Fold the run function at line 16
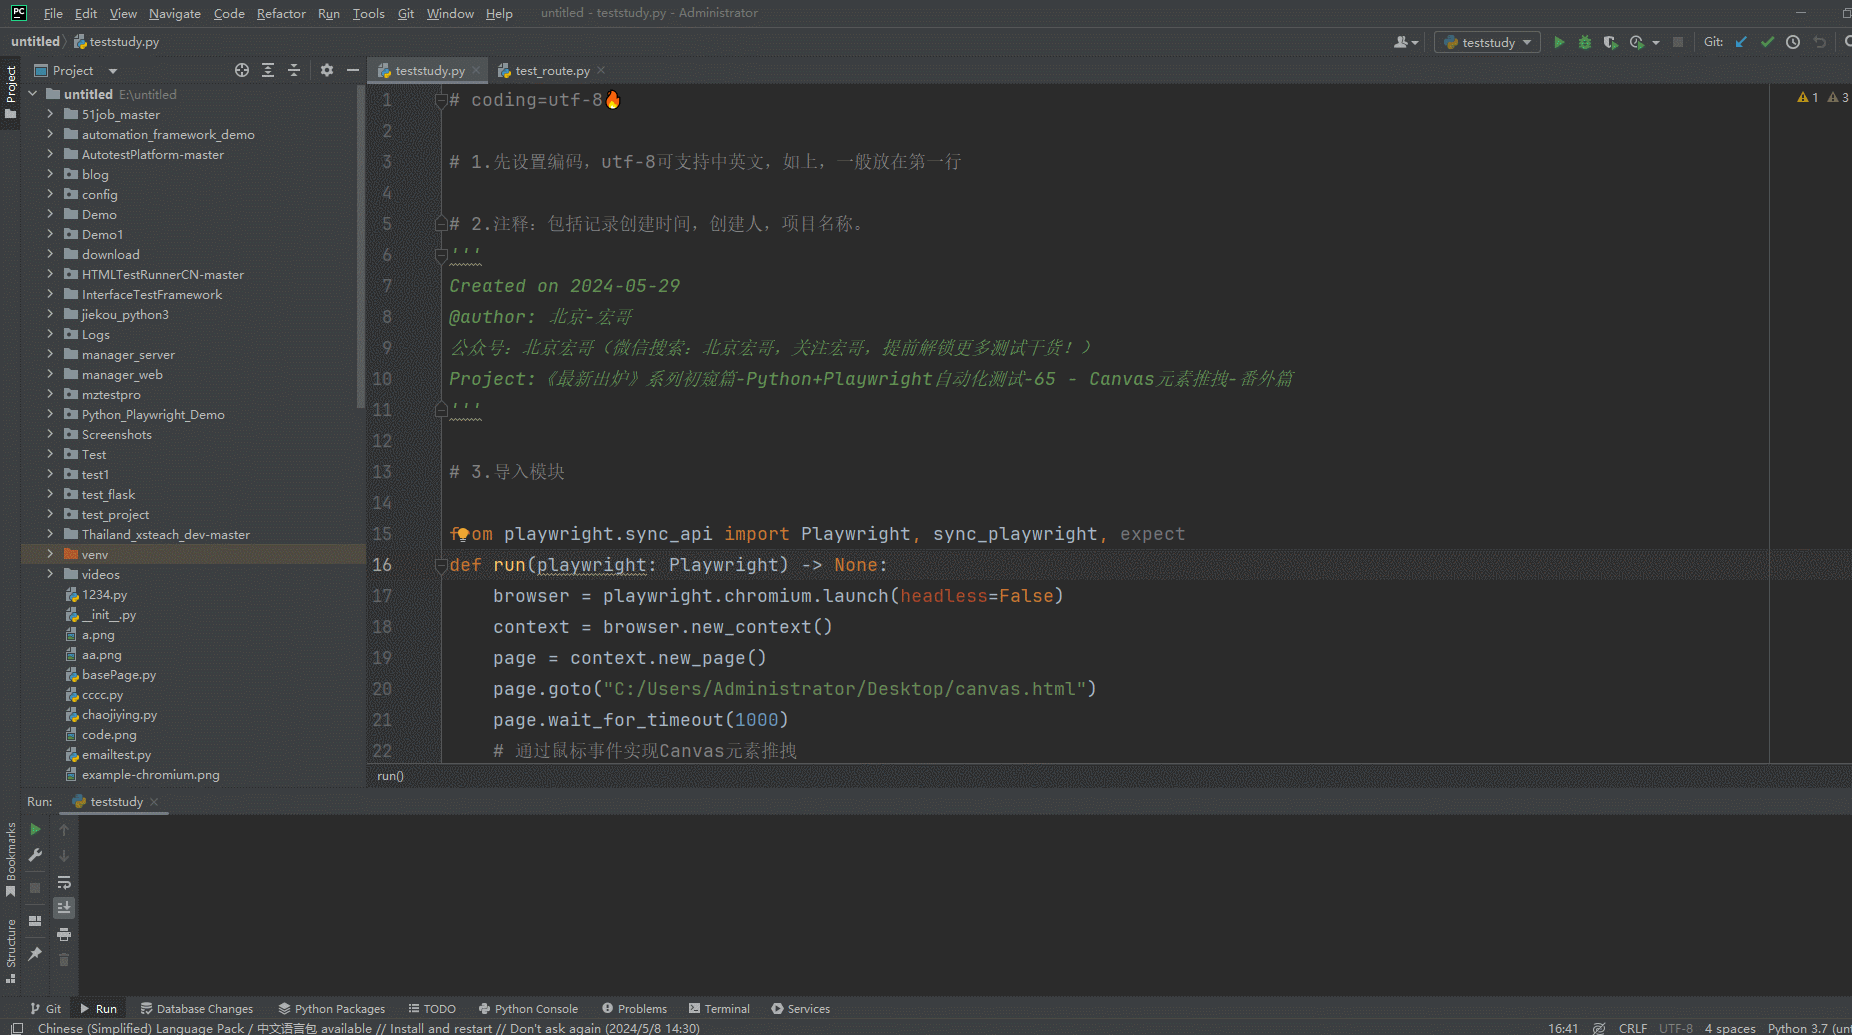 point(441,565)
